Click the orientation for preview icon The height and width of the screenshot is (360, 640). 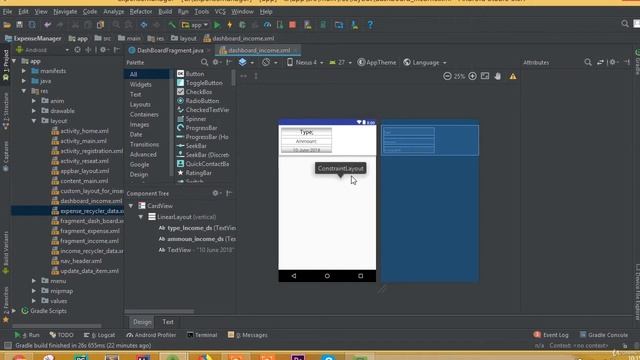[x=266, y=62]
